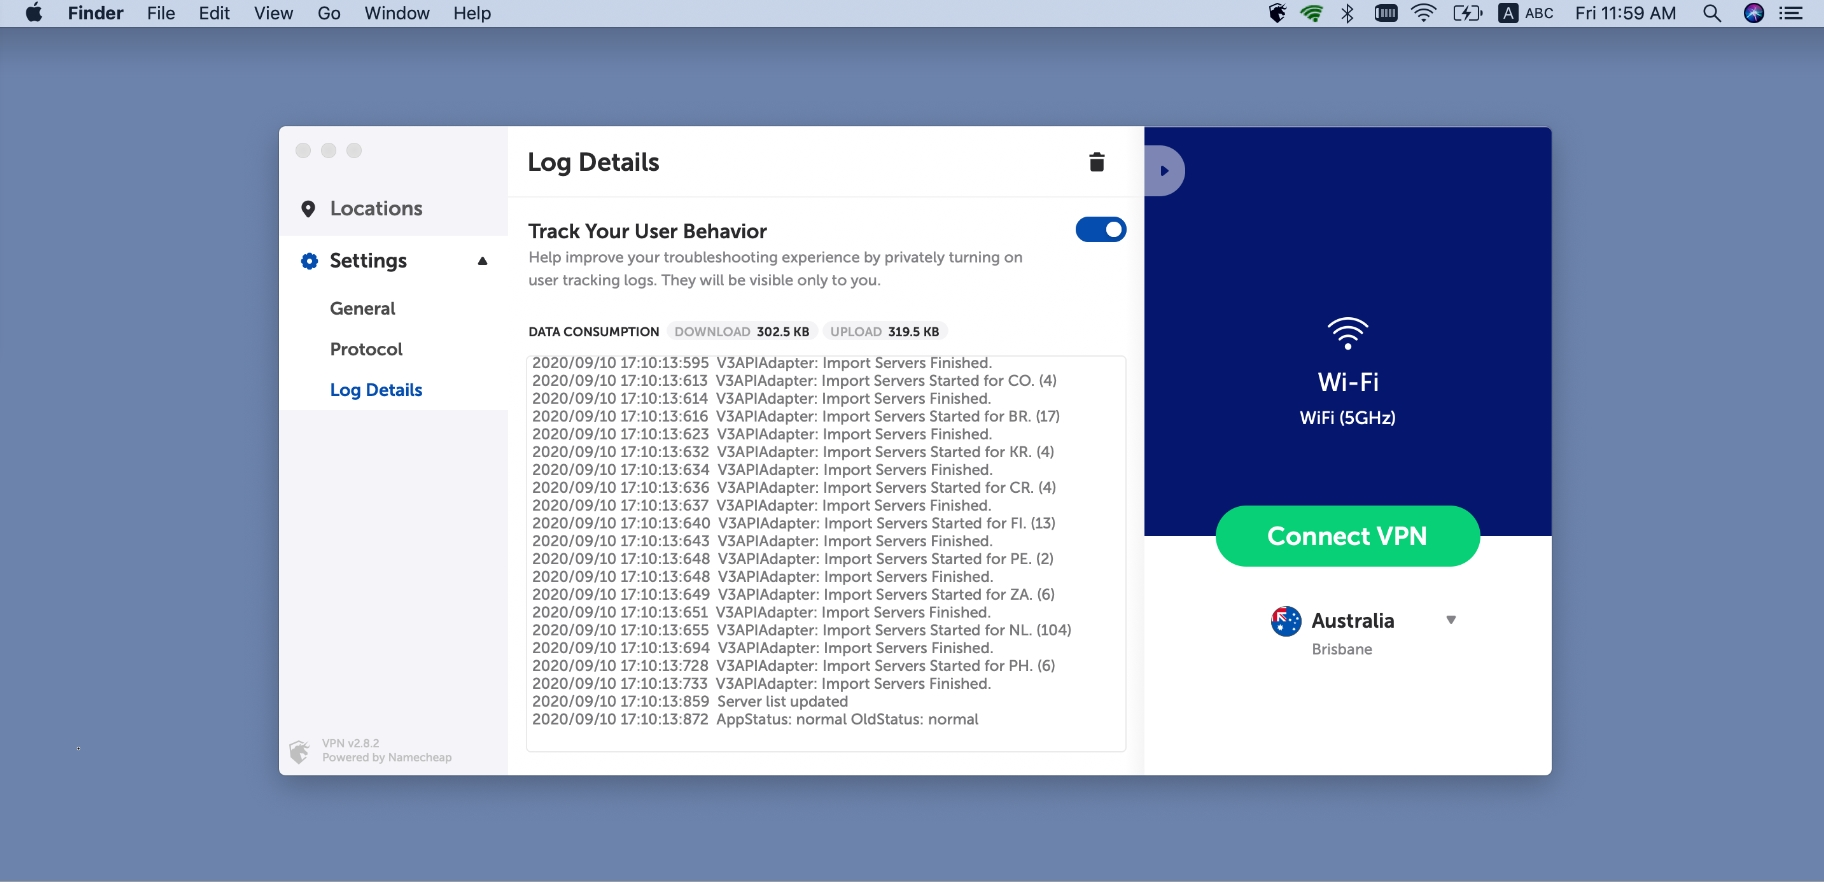Click the log line 'Import Servers Started for FI. (13)'
The width and height of the screenshot is (1824, 882).
pos(794,524)
